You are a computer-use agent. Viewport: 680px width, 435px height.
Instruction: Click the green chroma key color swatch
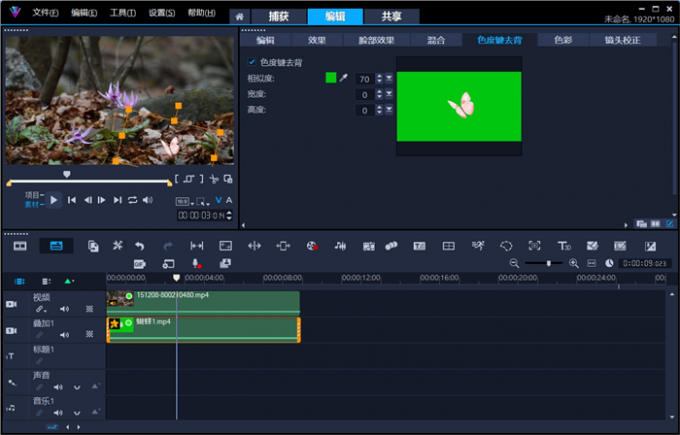coord(330,78)
